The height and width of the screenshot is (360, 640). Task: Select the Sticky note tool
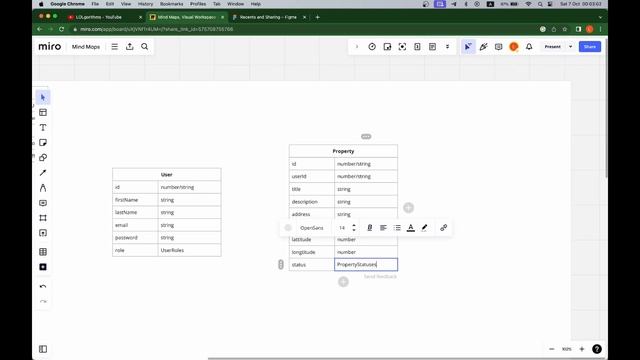coord(43,142)
